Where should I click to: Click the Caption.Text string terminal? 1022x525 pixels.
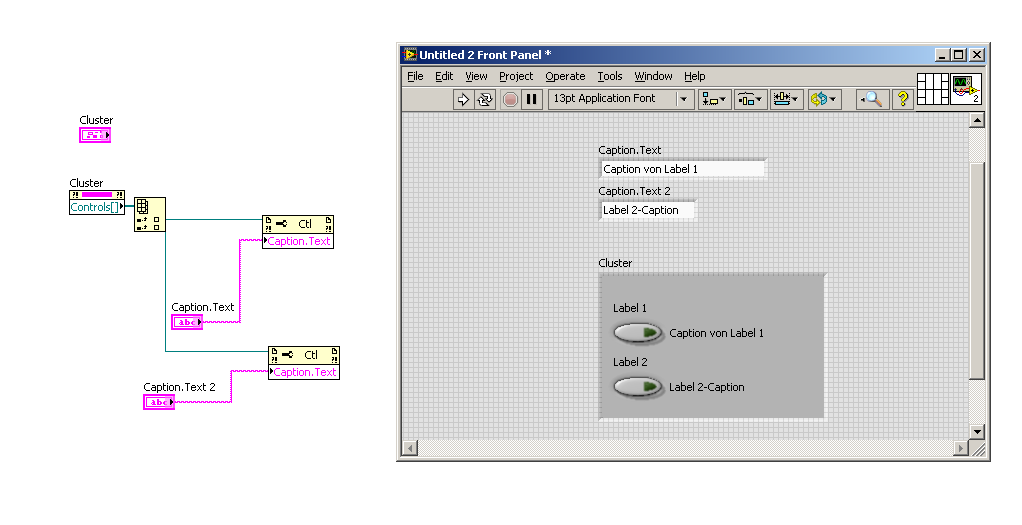(187, 322)
